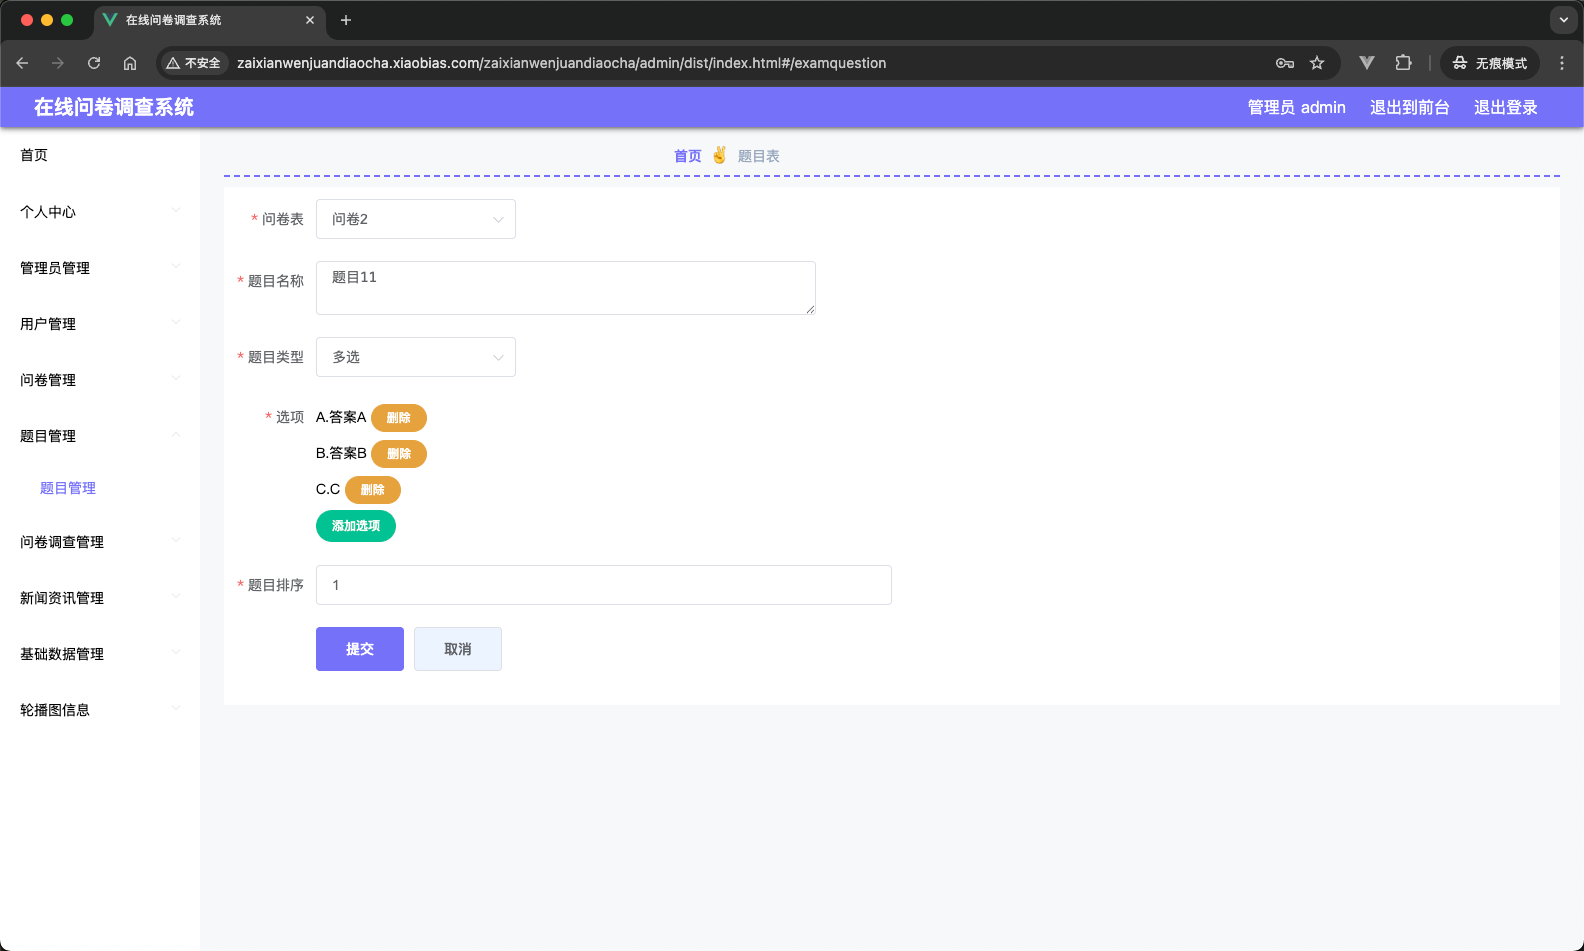Image resolution: width=1584 pixels, height=951 pixels.
Task: Bookmark this page with star icon
Action: pyautogui.click(x=1317, y=63)
